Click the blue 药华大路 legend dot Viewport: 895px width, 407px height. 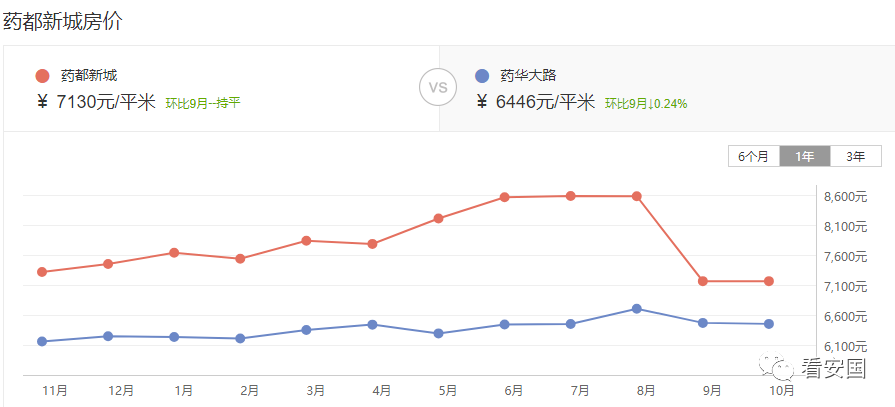(x=482, y=75)
